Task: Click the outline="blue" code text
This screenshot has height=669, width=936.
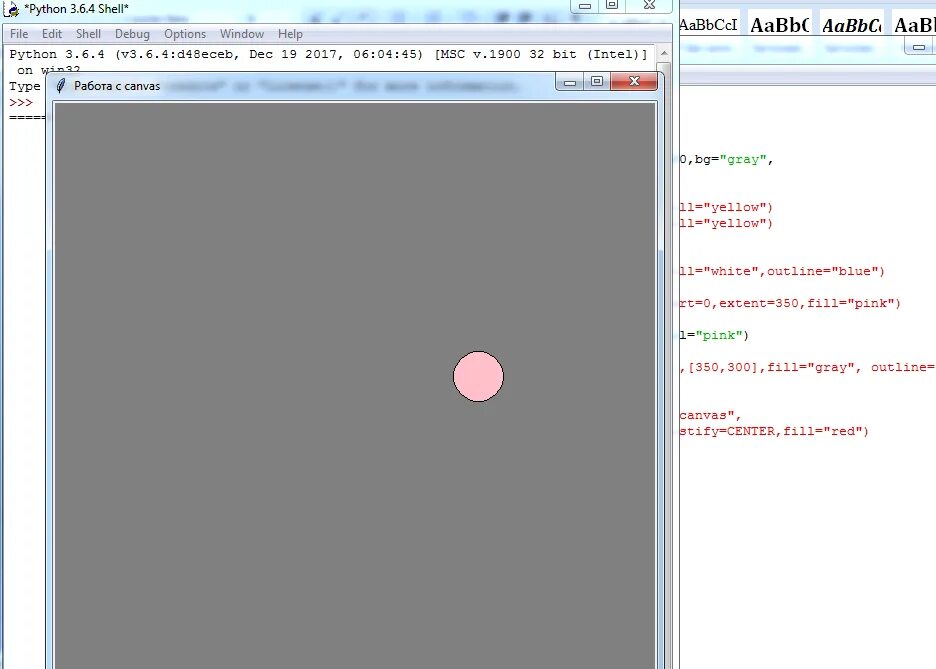Action: (x=823, y=271)
